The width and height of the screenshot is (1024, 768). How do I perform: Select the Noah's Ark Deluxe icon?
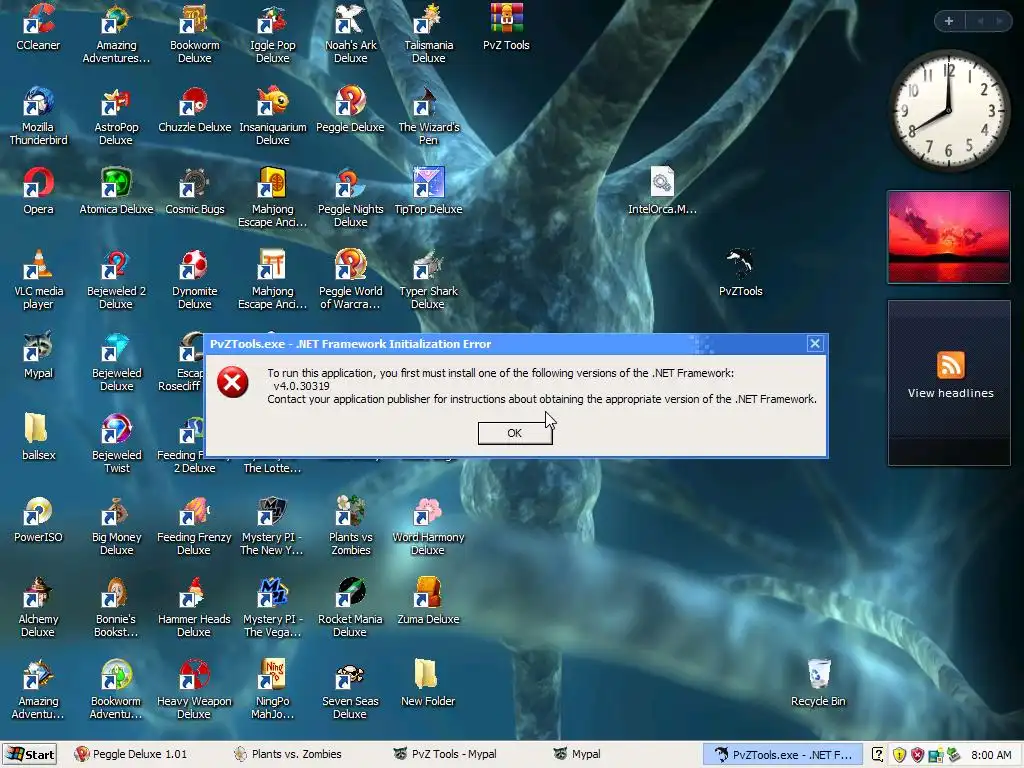click(x=351, y=33)
